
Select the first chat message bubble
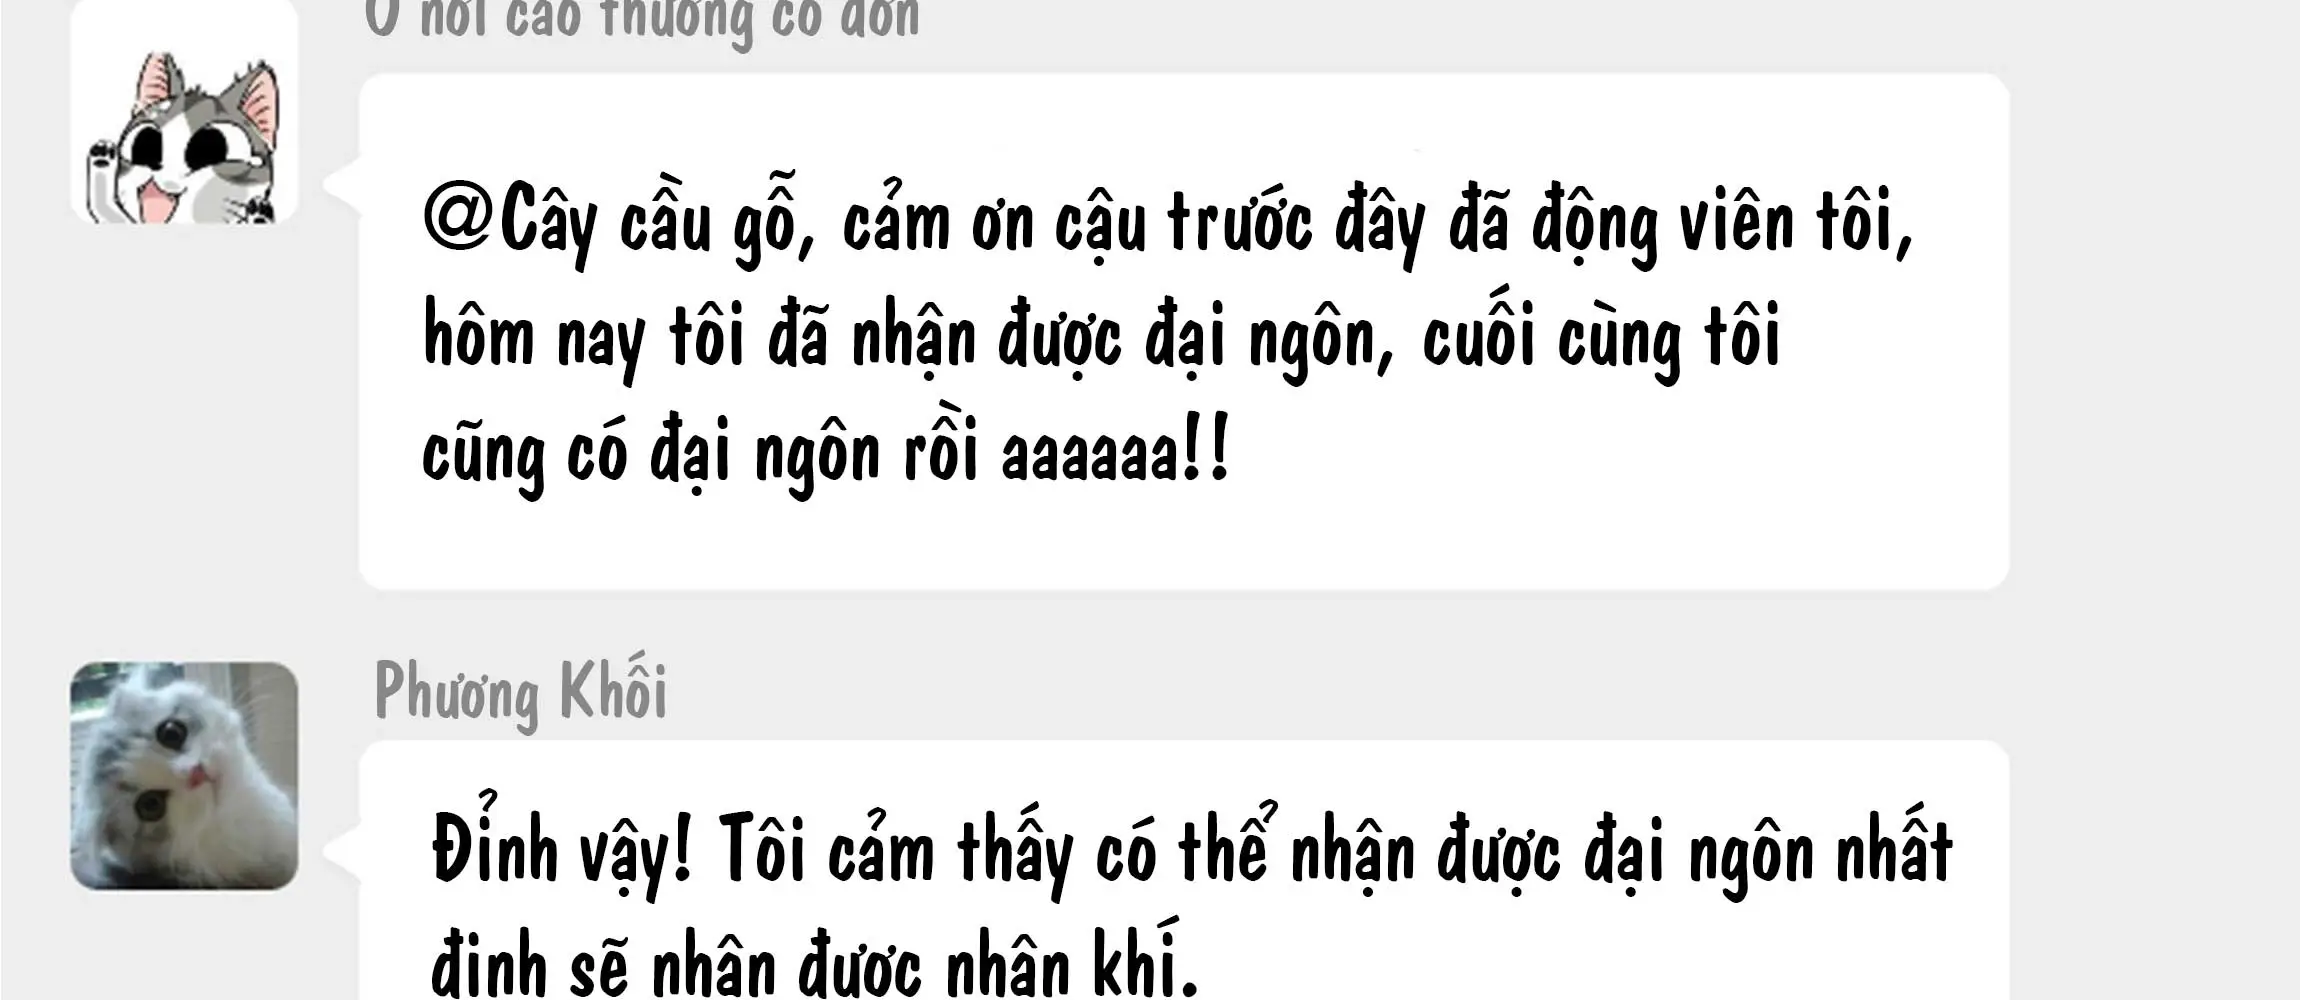[x=1184, y=331]
